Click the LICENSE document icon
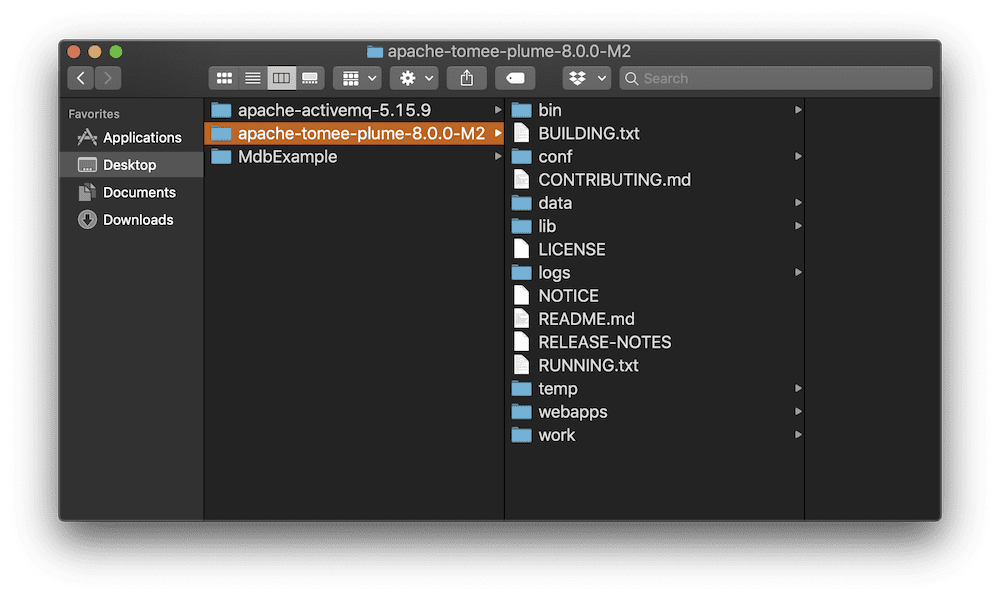 [522, 249]
